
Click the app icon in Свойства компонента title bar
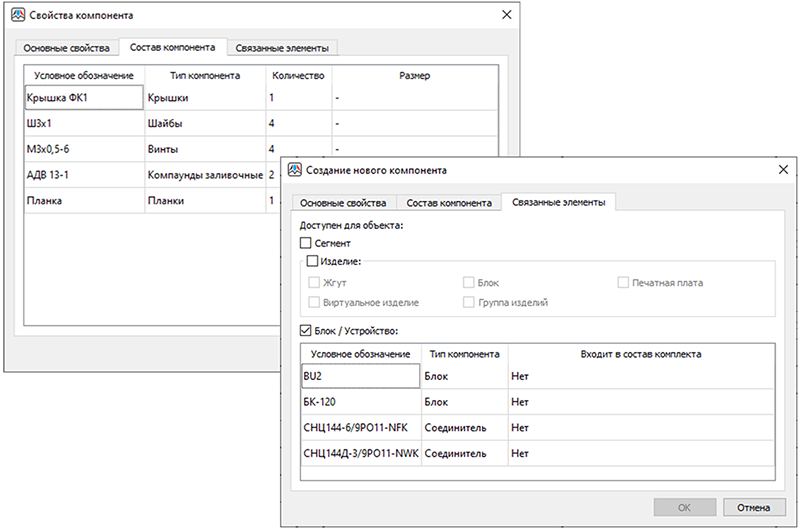click(16, 16)
